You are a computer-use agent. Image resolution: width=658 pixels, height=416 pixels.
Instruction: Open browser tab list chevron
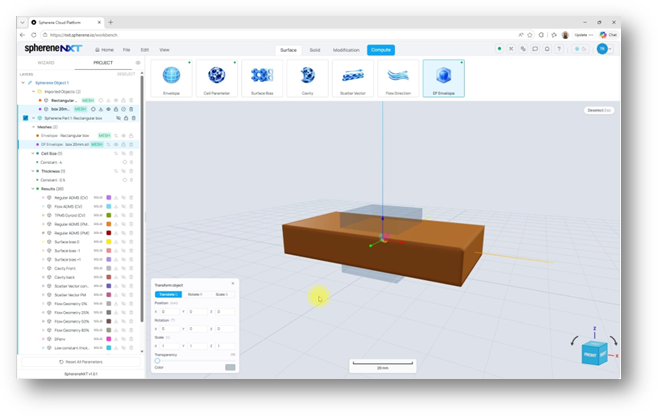22,22
